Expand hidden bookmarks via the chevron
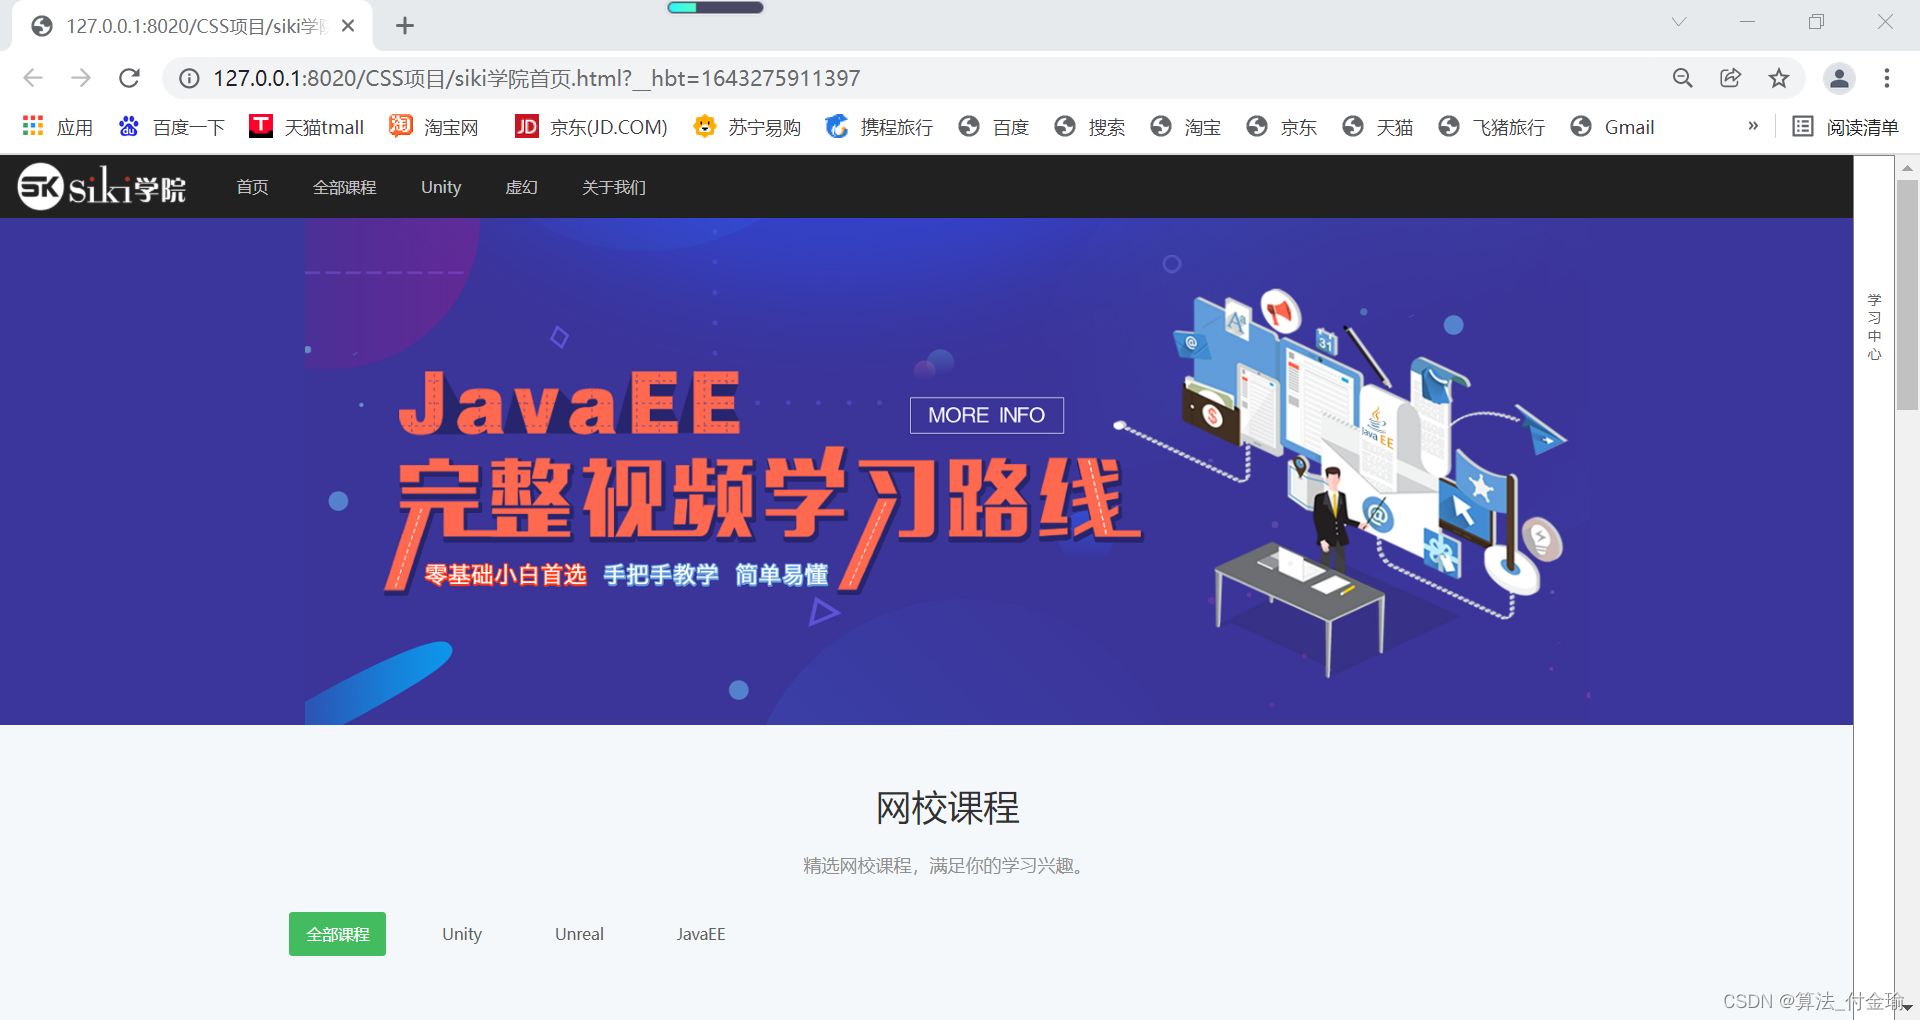Viewport: 1920px width, 1020px height. pos(1753,126)
